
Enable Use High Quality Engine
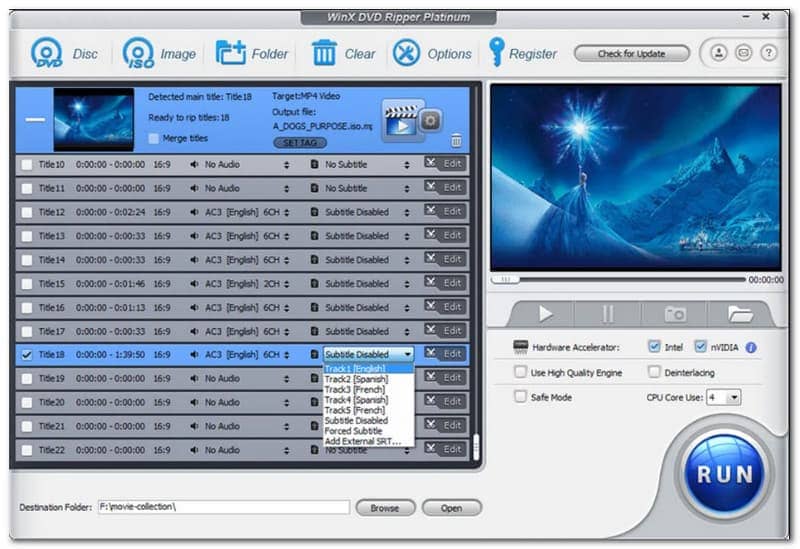coord(520,372)
